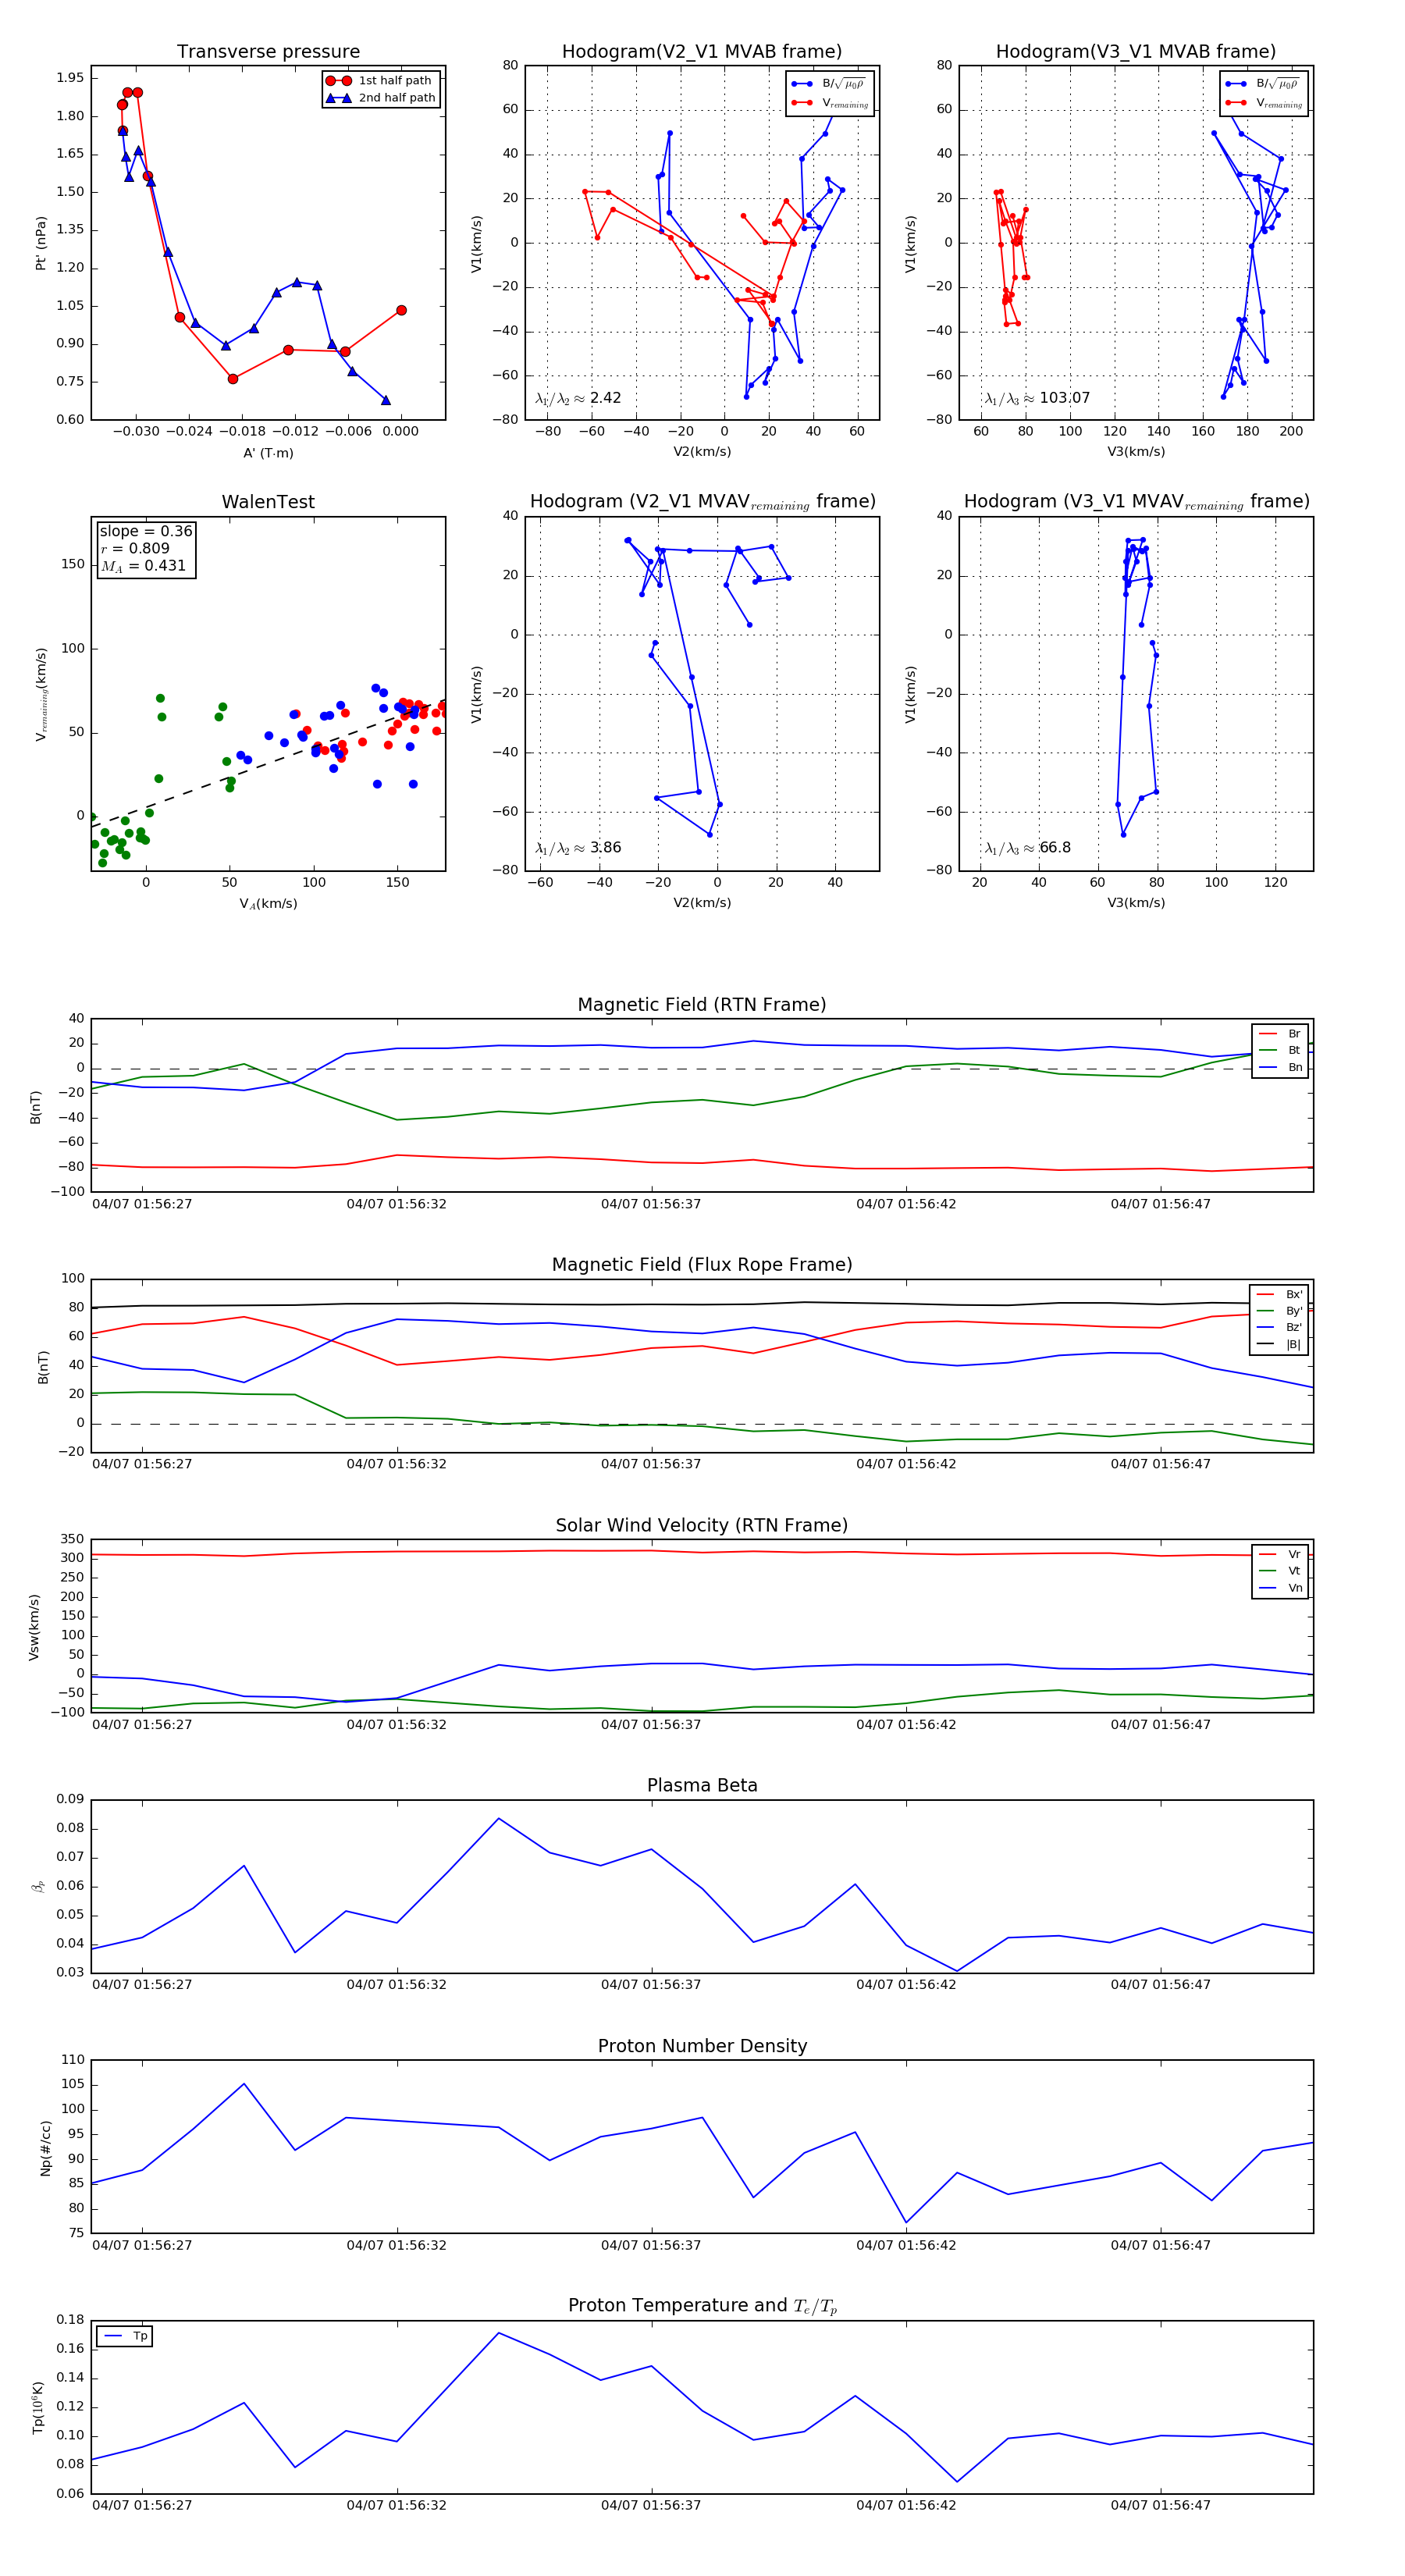Image resolution: width=1405 pixels, height=2576 pixels.
Task: Click the 'Solar Wind Velocity (RTN Frame)' title
Action: tap(702, 1526)
